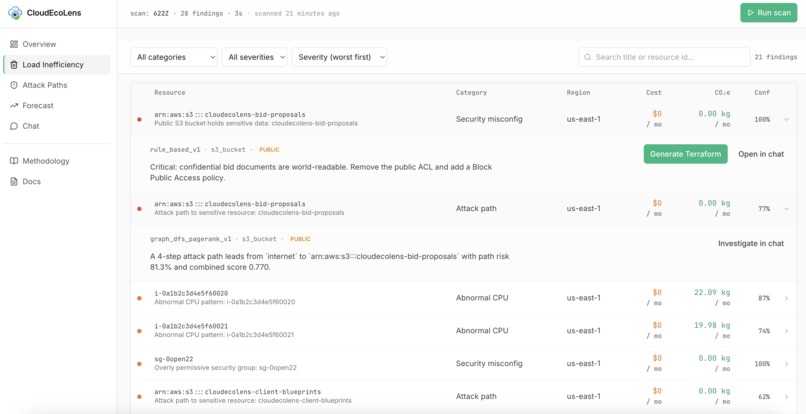Open Chat in sidebar
This screenshot has width=806, height=414.
click(x=57, y=126)
